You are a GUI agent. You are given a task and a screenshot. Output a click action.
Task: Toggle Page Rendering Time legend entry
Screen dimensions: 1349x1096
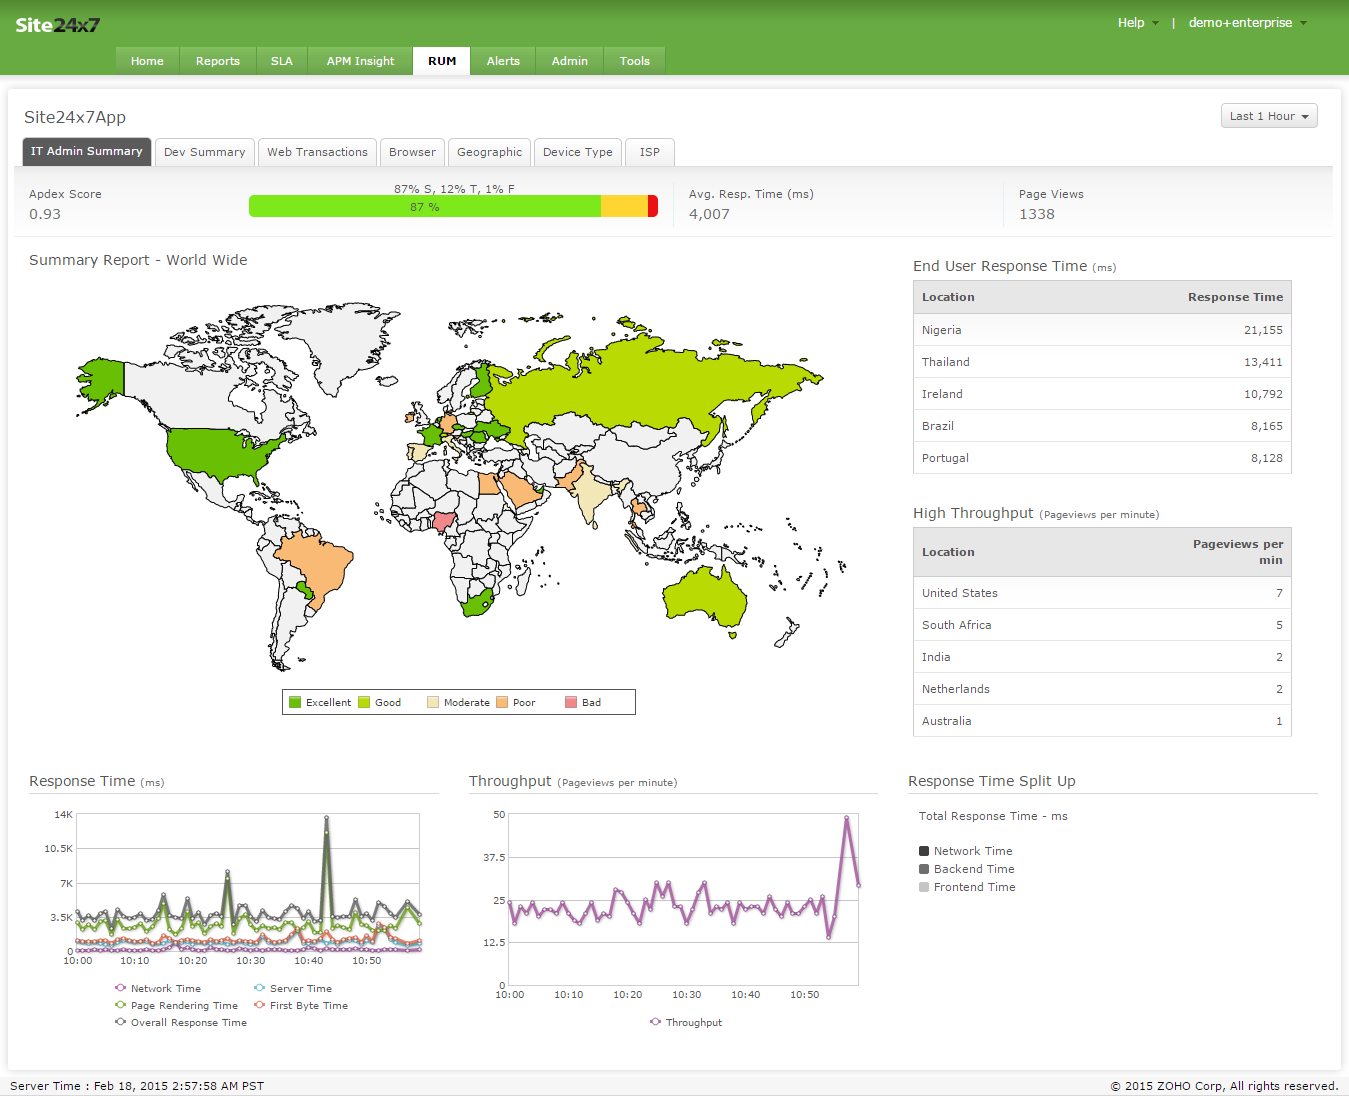pyautogui.click(x=176, y=1005)
